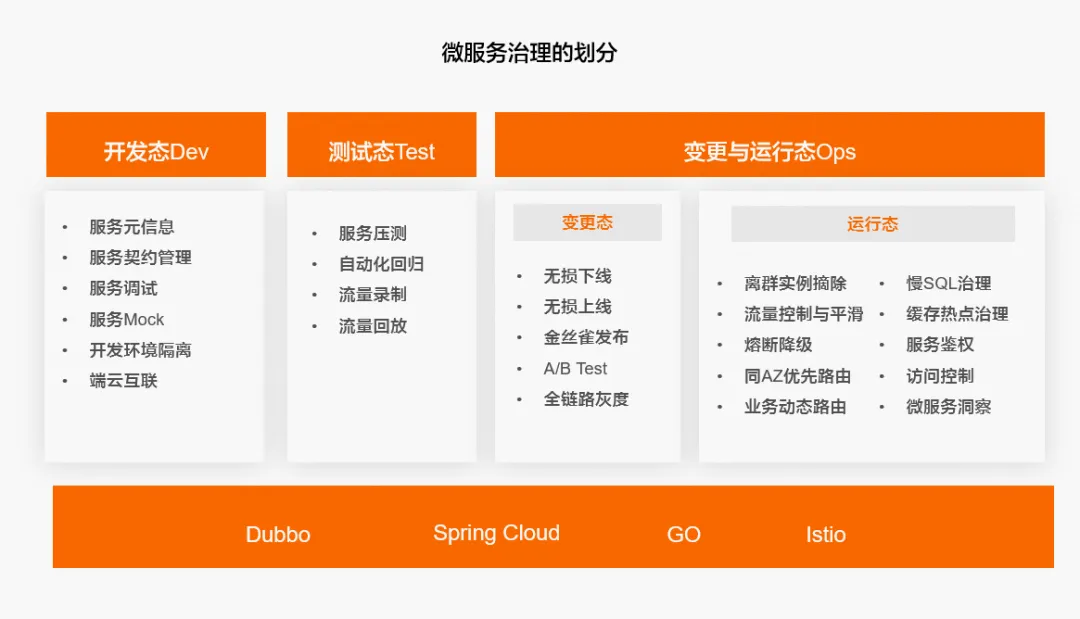Image resolution: width=1080 pixels, height=619 pixels.
Task: Click the title 微服务治理的划分
Action: tap(529, 52)
